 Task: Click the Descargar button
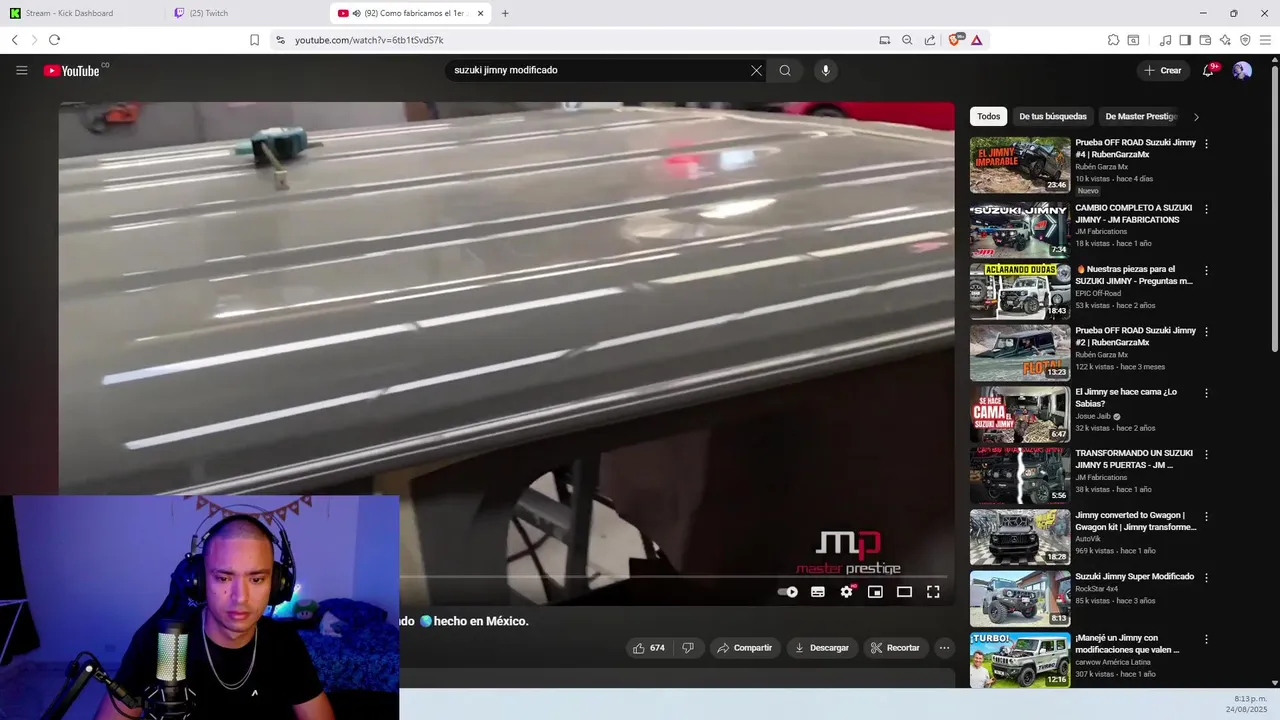click(822, 648)
